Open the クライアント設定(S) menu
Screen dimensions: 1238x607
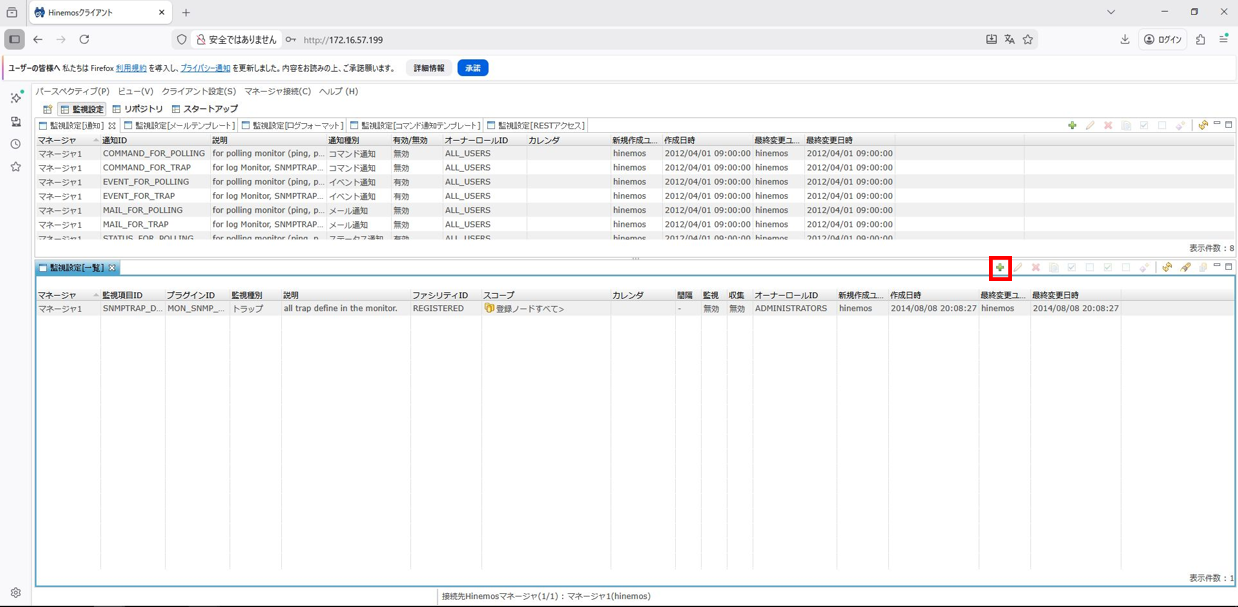click(x=199, y=91)
